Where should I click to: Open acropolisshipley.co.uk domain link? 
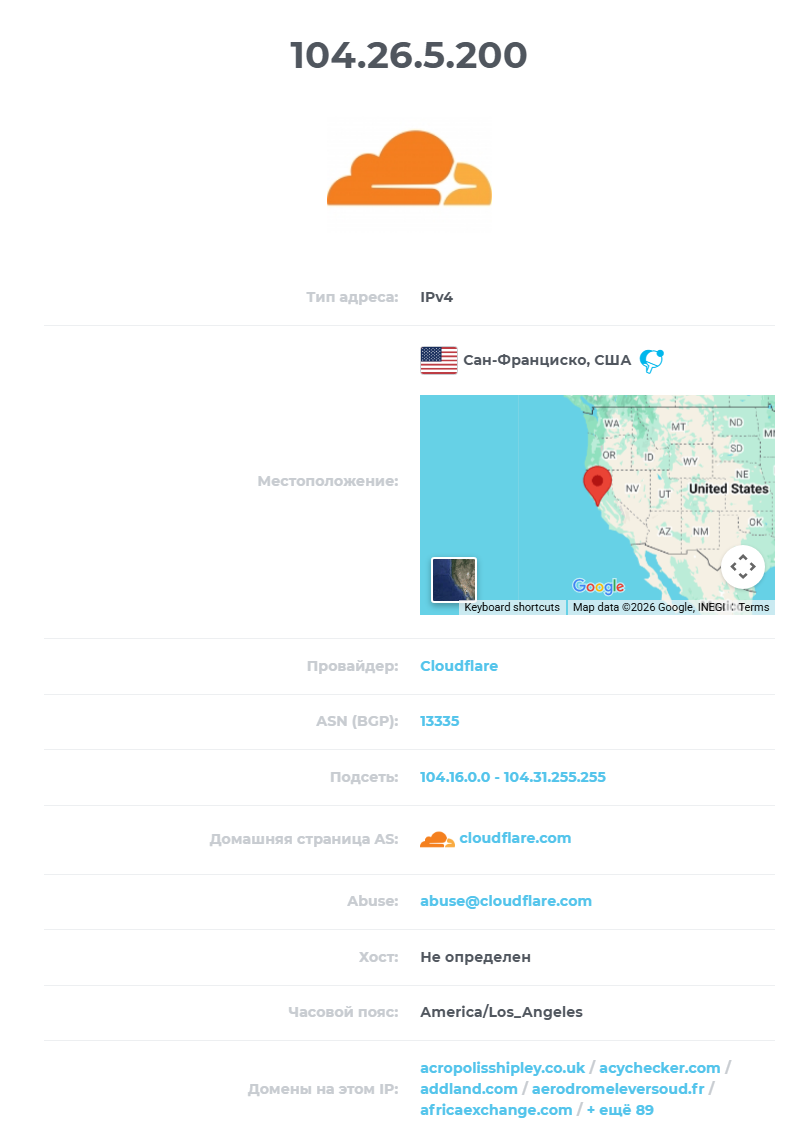[x=502, y=1068]
